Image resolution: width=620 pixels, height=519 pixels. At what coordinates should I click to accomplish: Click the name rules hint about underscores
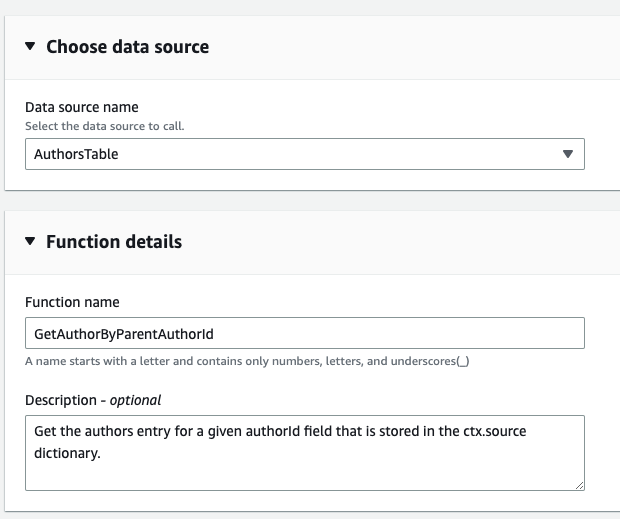[x=247, y=361]
